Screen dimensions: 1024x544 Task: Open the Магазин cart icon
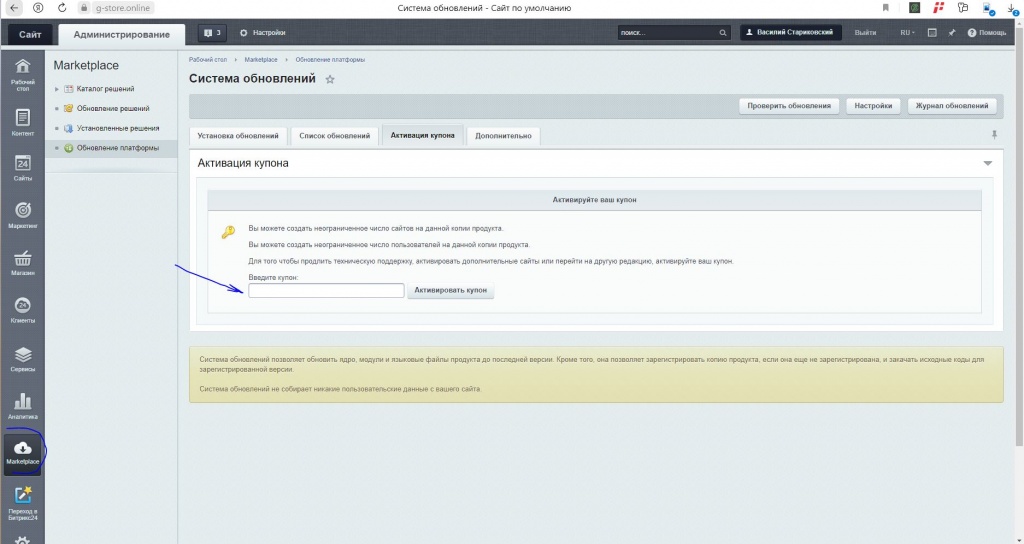pos(22,260)
